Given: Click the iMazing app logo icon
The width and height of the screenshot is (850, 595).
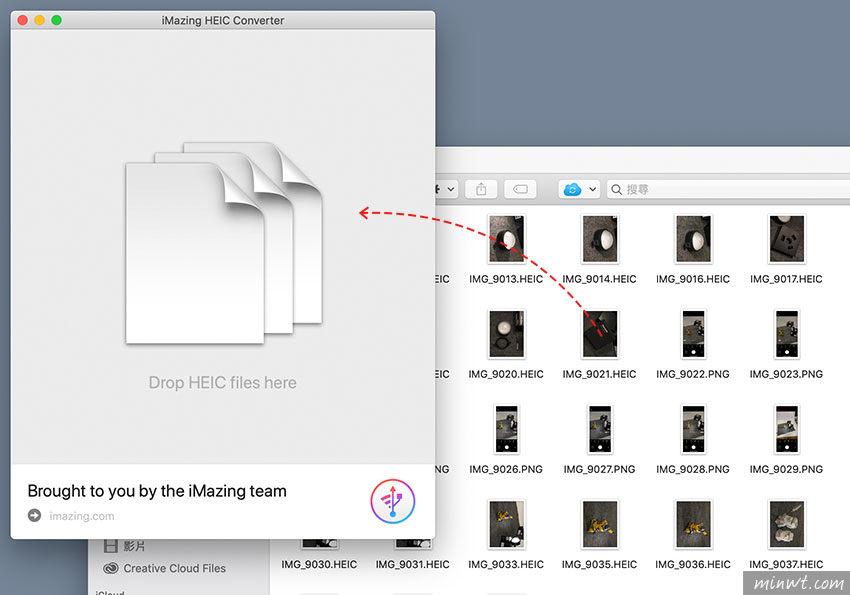Looking at the screenshot, I should (392, 501).
